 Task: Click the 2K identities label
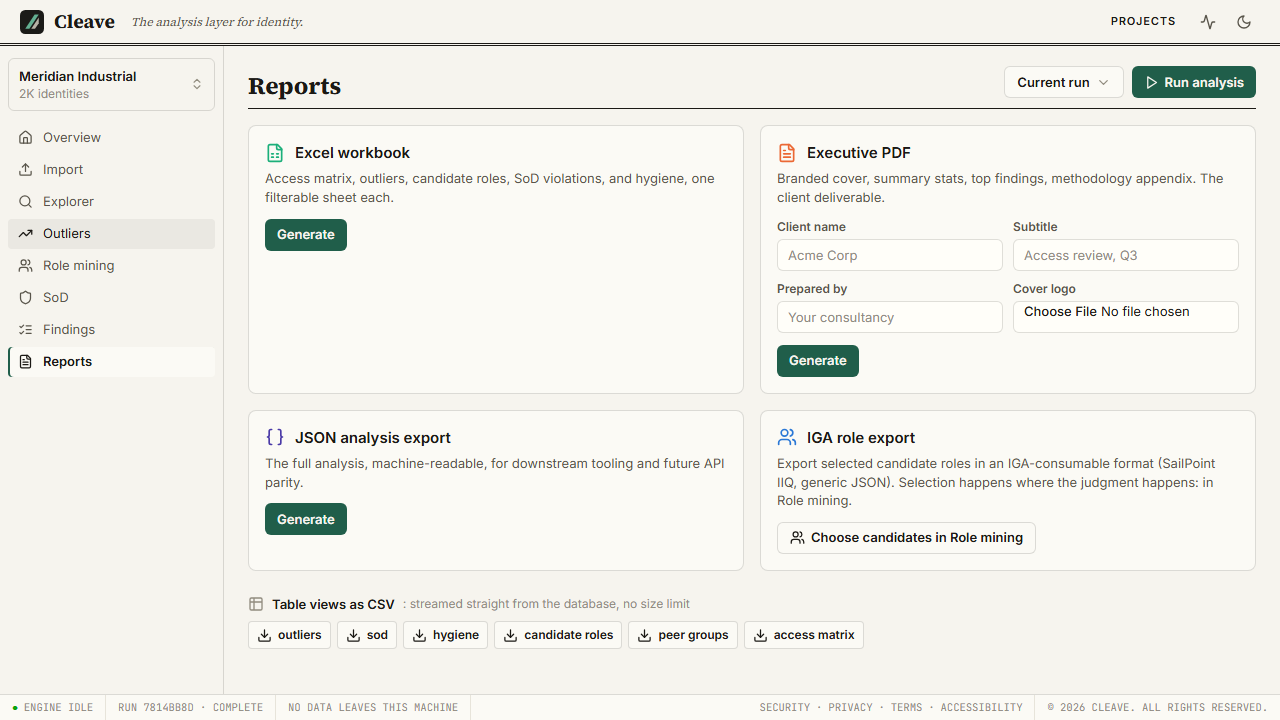click(54, 94)
